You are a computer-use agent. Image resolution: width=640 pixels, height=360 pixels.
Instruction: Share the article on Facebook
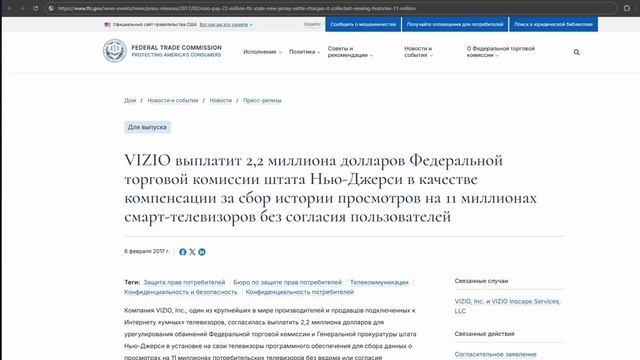[182, 252]
